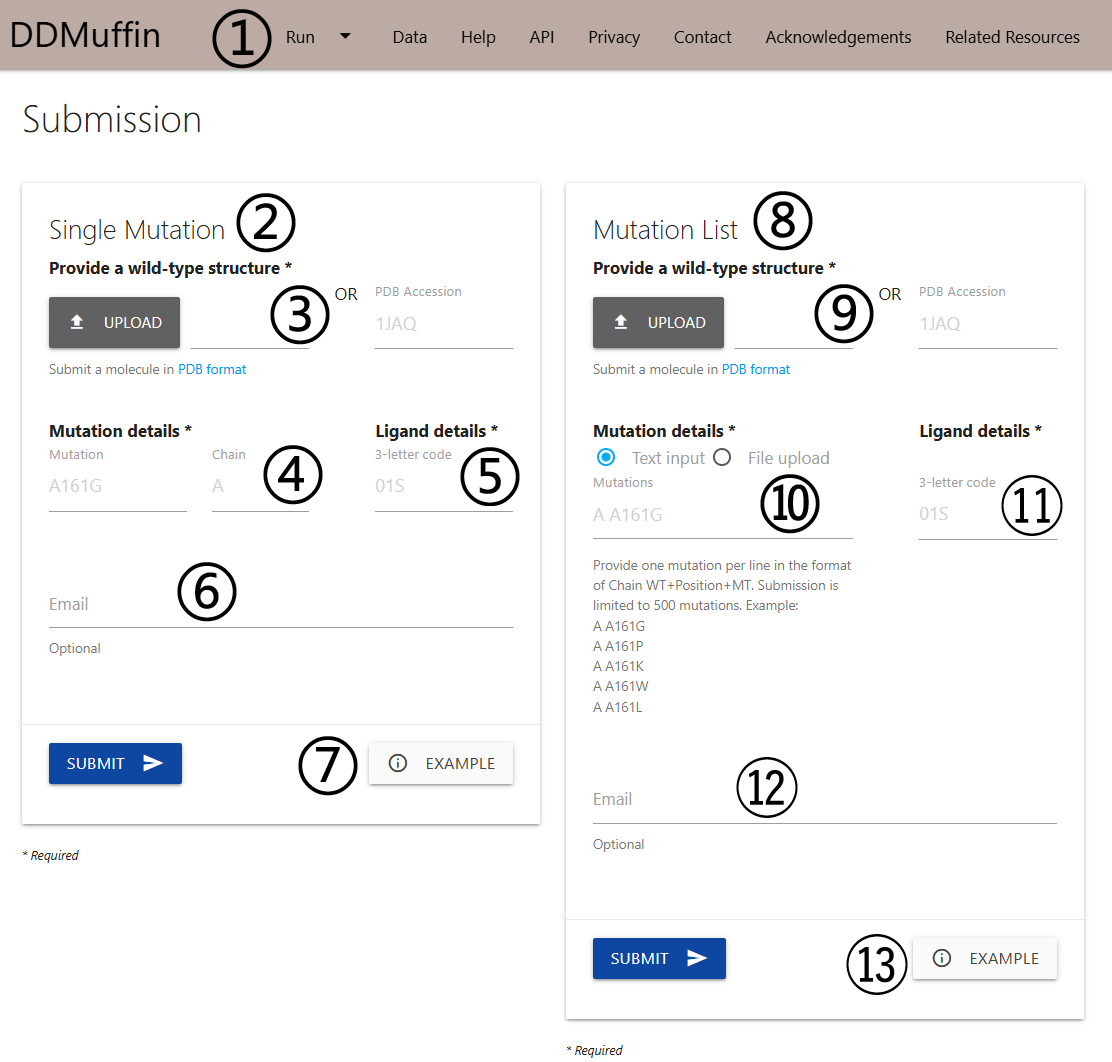Select the File upload radio button
The image size is (1112, 1062).
click(x=723, y=458)
